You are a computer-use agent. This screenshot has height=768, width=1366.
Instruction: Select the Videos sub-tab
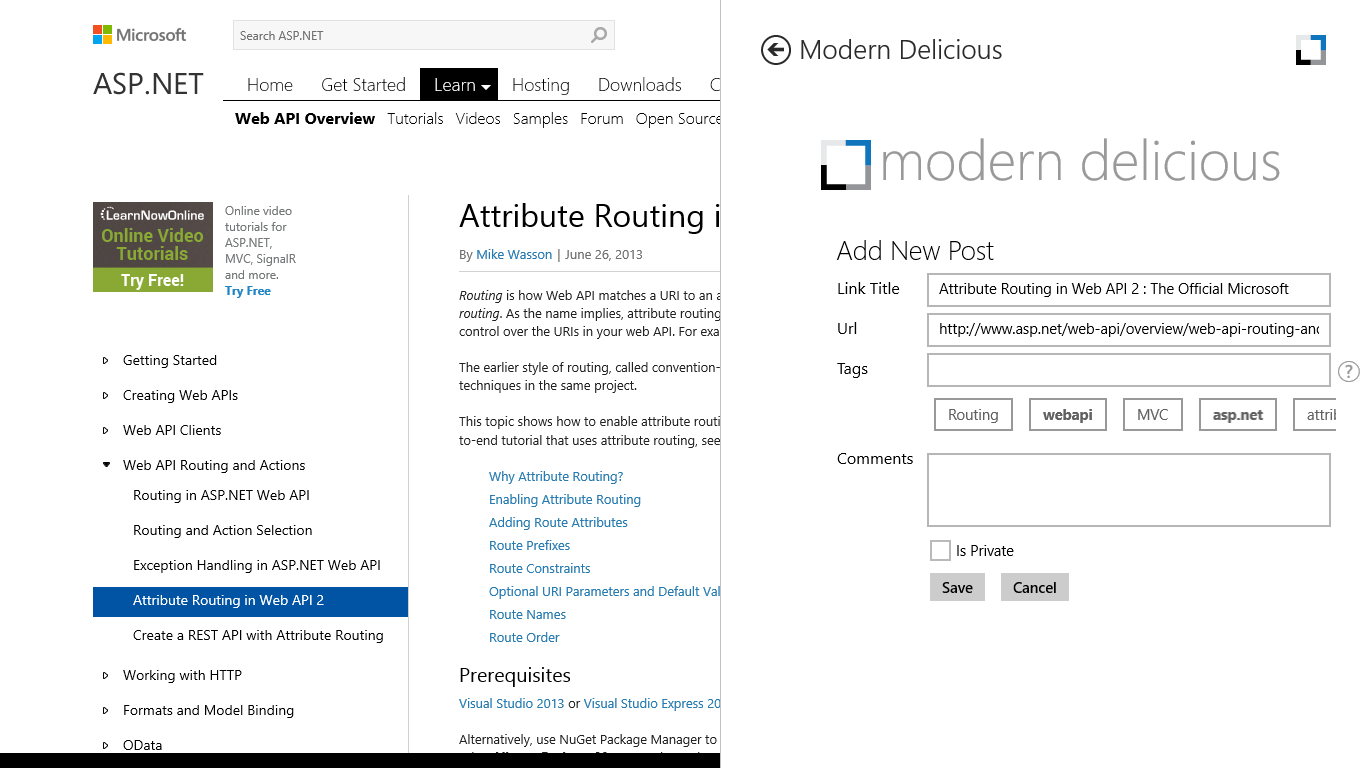pyautogui.click(x=478, y=118)
